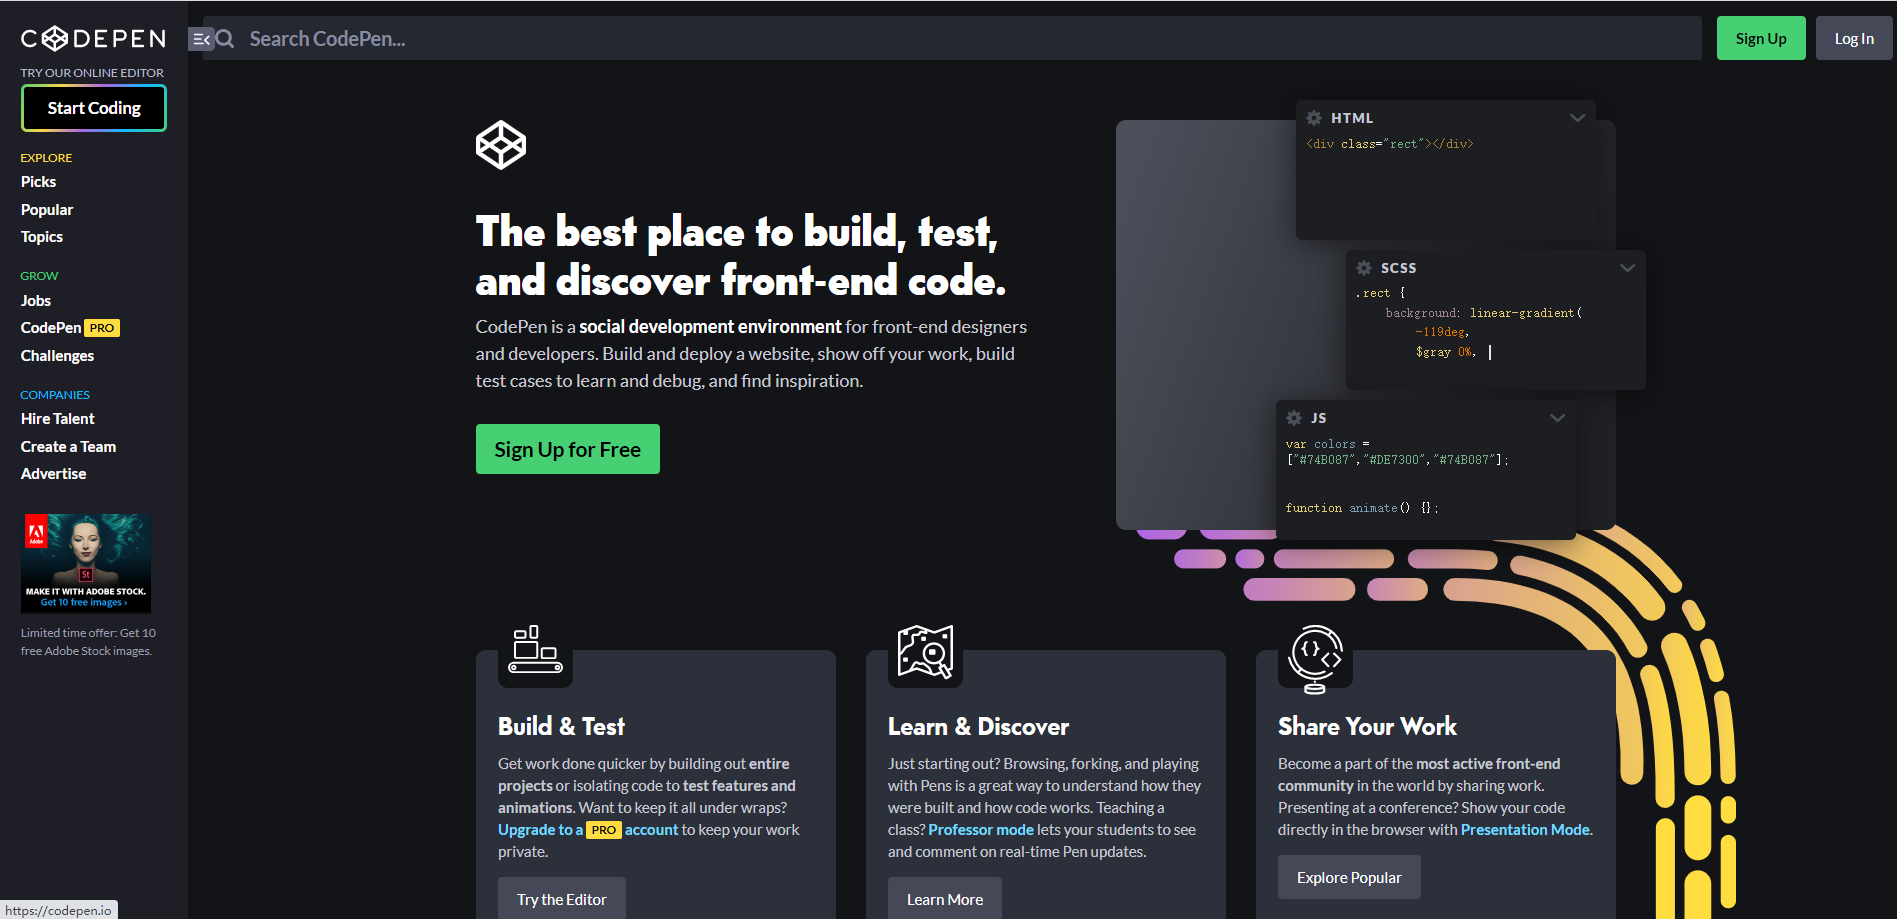Click the Adobe Stock limited offer text
The width and height of the screenshot is (1897, 919).
coord(88,642)
